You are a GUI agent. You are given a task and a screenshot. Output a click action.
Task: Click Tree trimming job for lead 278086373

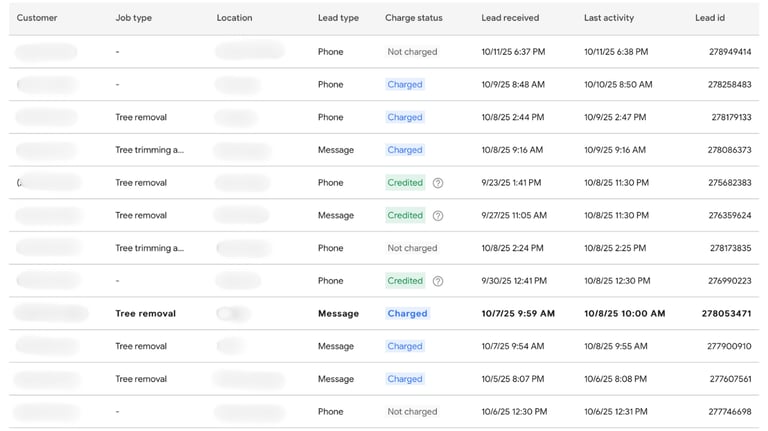point(149,150)
